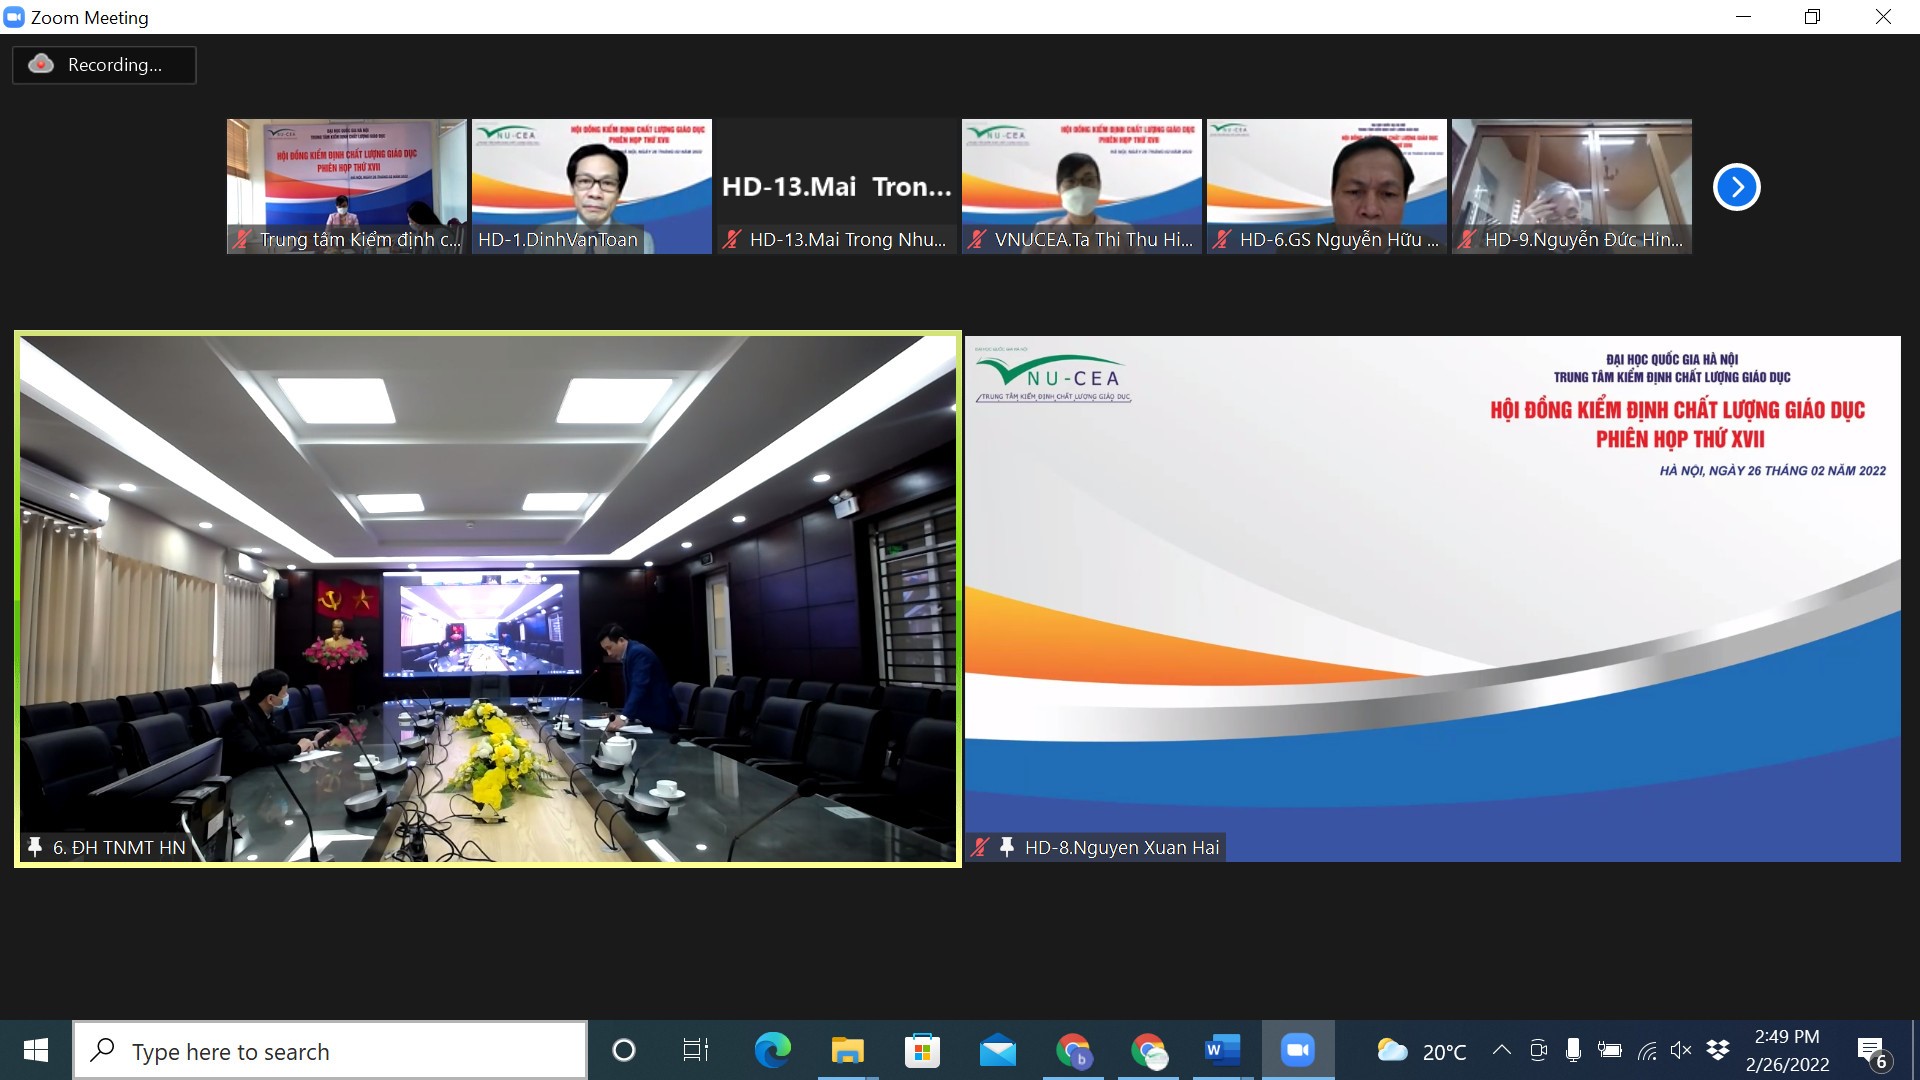This screenshot has width=1920, height=1080.
Task: Open Microsoft Edge browser from taskbar
Action: [x=772, y=1050]
